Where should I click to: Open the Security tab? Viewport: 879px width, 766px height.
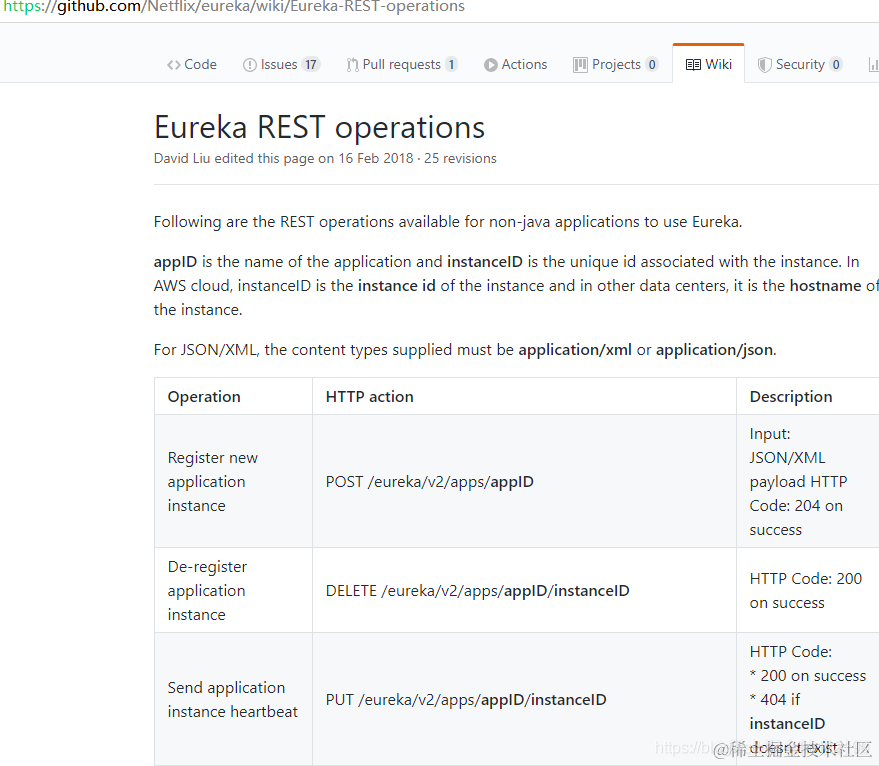pos(799,64)
